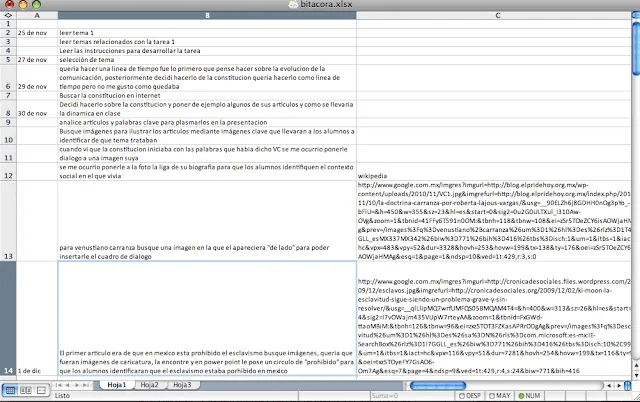Viewport: 640px width, 402px height.
Task: Select column A header
Action: (x=36, y=16)
